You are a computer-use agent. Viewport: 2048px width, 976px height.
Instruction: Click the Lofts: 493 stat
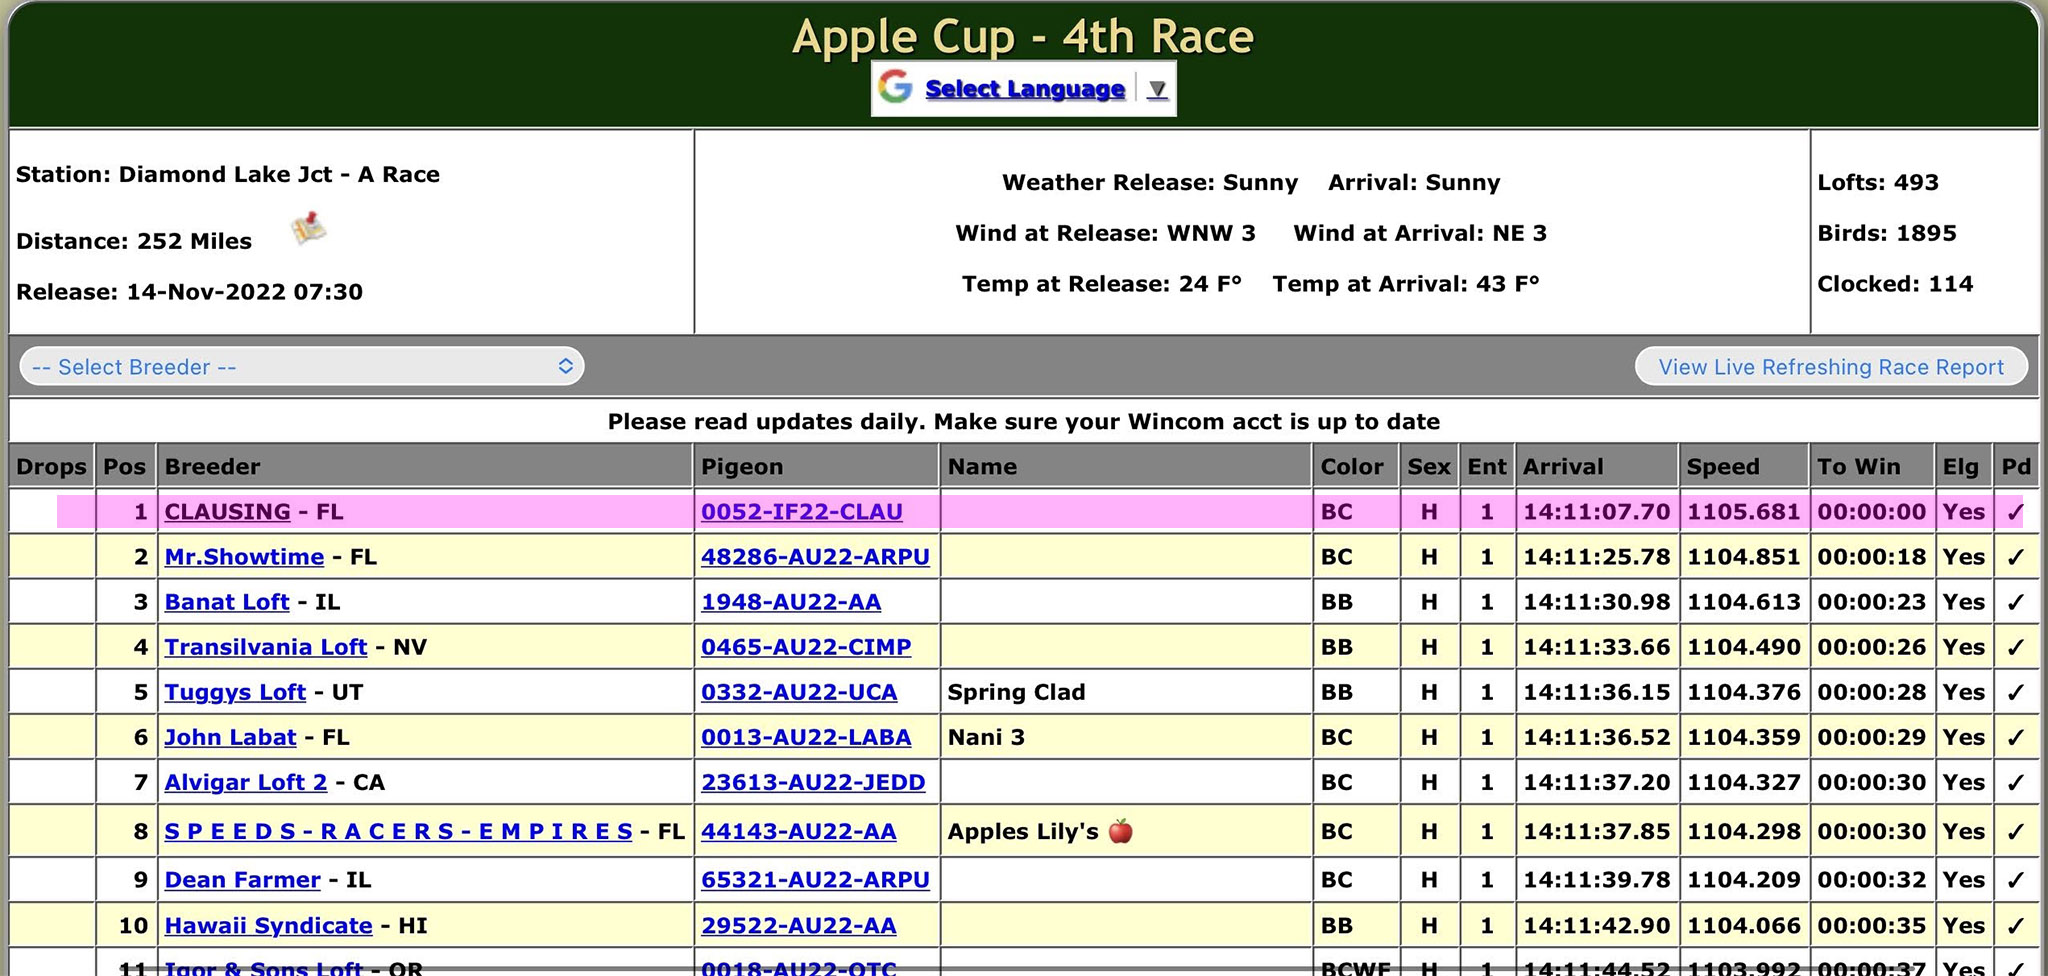tap(1878, 182)
